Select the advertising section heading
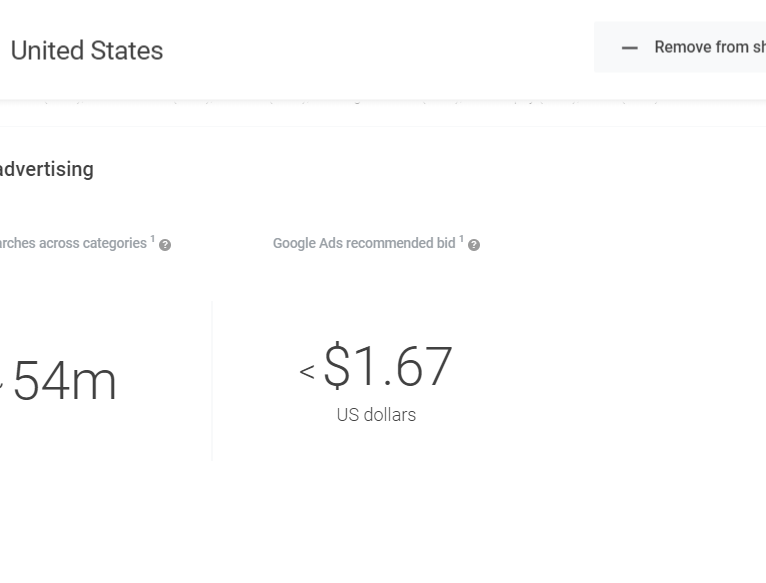Viewport: 766px width, 583px height. [47, 169]
